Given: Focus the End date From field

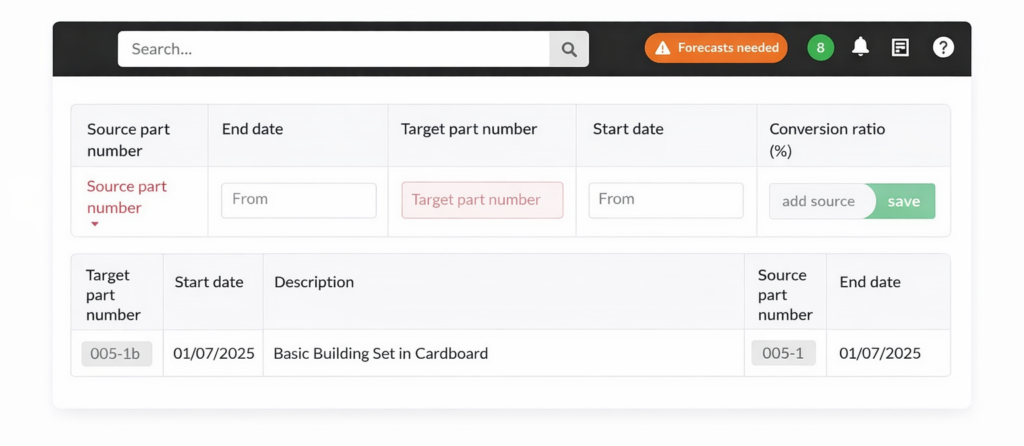Looking at the screenshot, I should [298, 200].
